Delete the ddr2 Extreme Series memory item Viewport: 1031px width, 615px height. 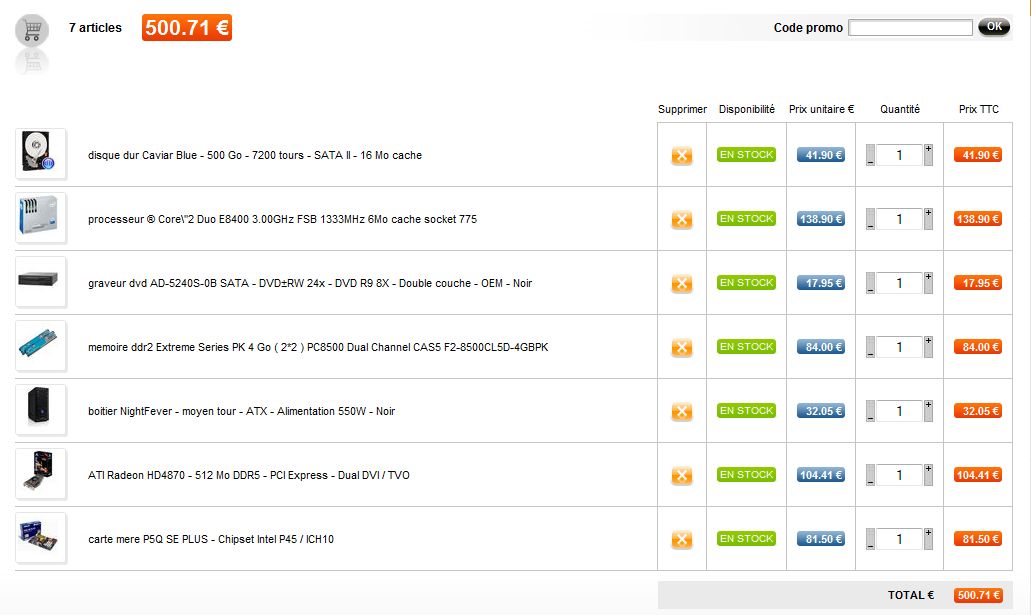pos(681,348)
